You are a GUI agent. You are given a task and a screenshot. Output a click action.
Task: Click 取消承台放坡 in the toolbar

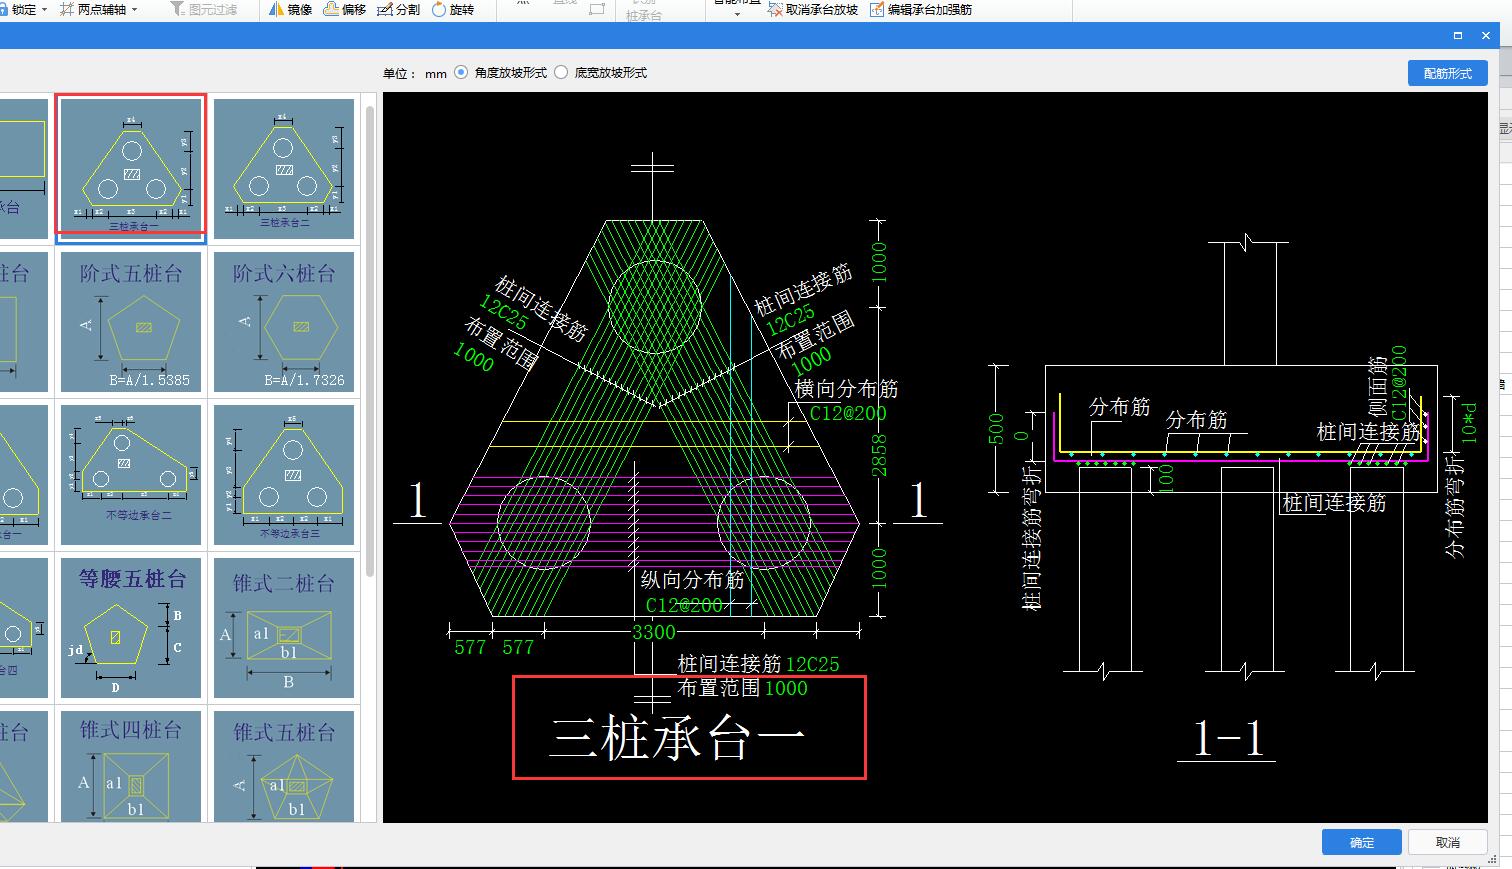pos(813,9)
